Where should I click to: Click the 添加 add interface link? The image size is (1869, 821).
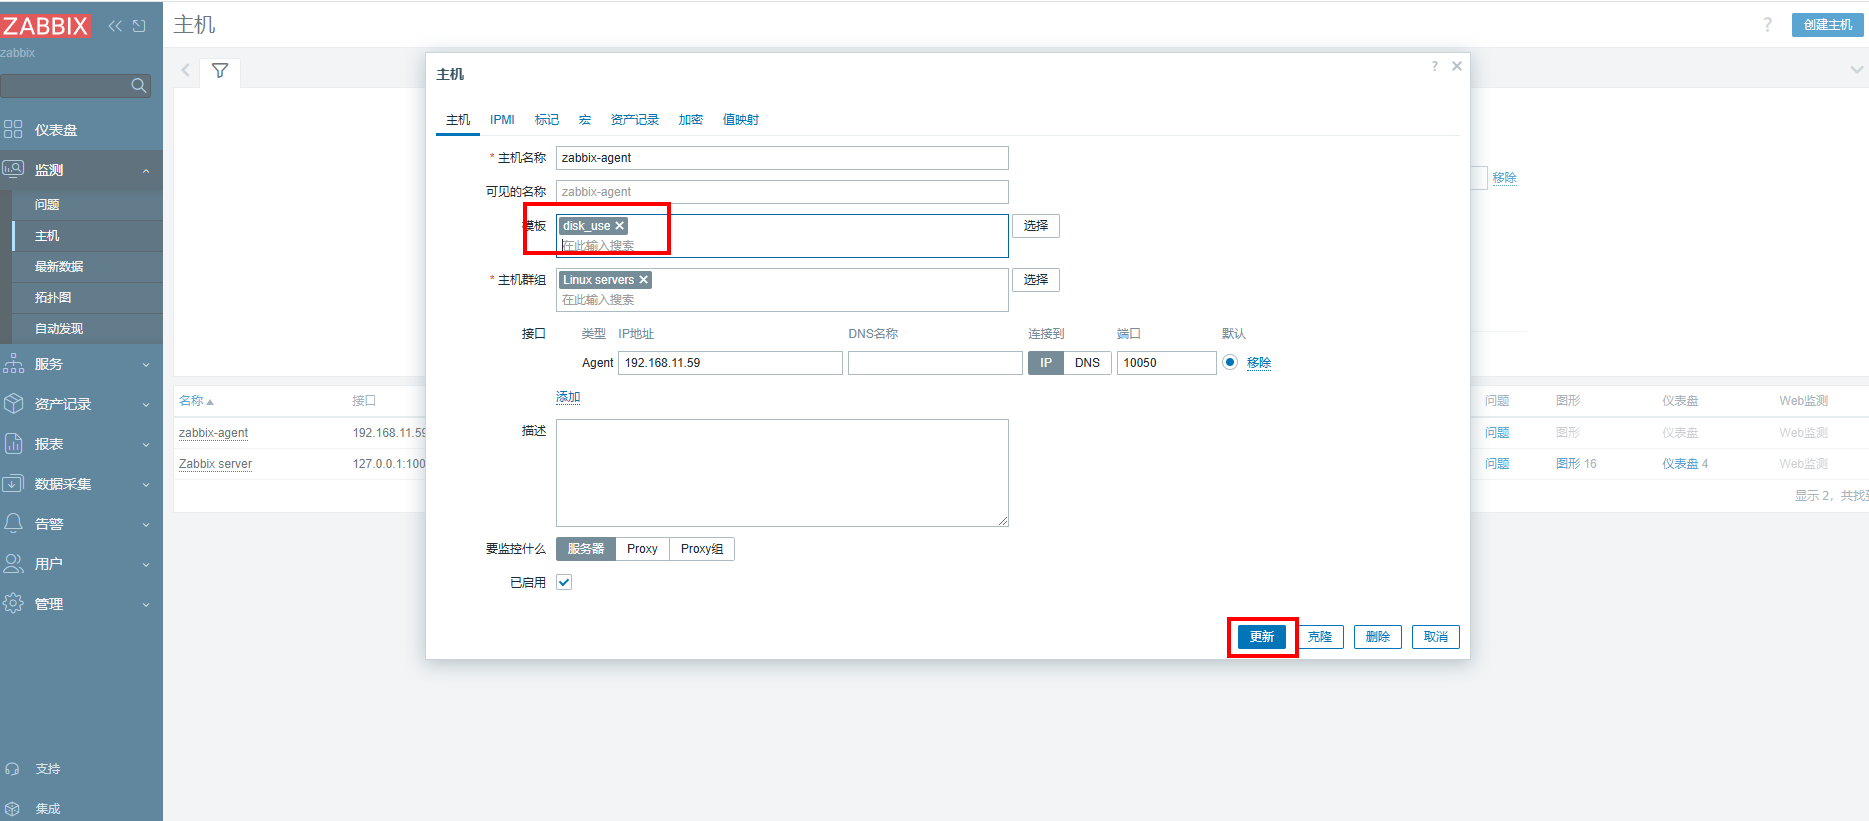coord(568,397)
